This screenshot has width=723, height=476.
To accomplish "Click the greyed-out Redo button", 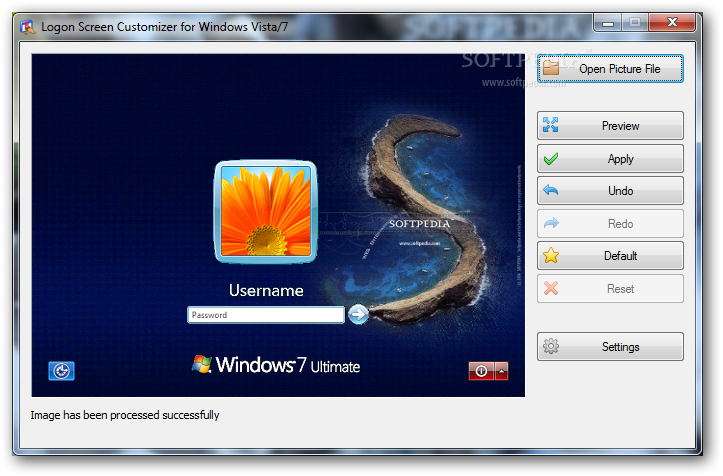I will tap(610, 224).
